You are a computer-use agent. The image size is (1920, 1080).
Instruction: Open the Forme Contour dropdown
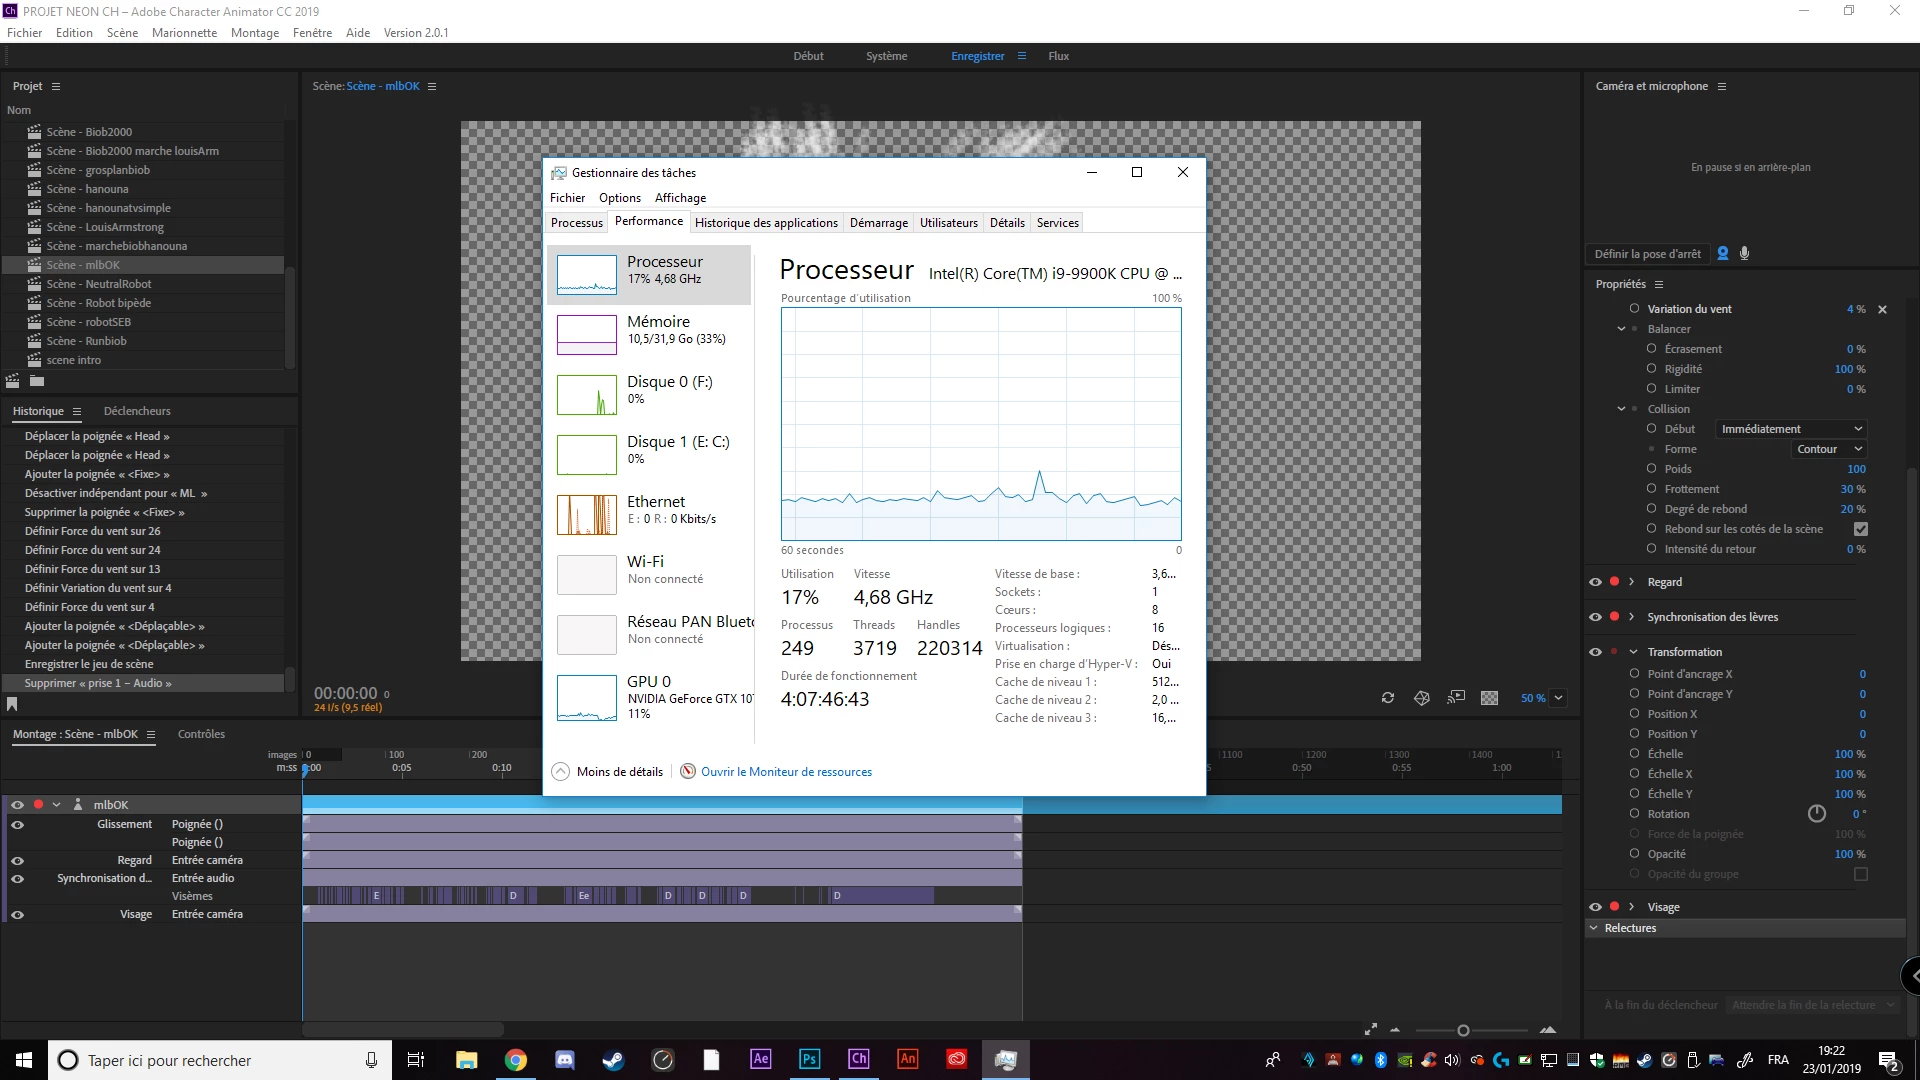(x=1828, y=449)
